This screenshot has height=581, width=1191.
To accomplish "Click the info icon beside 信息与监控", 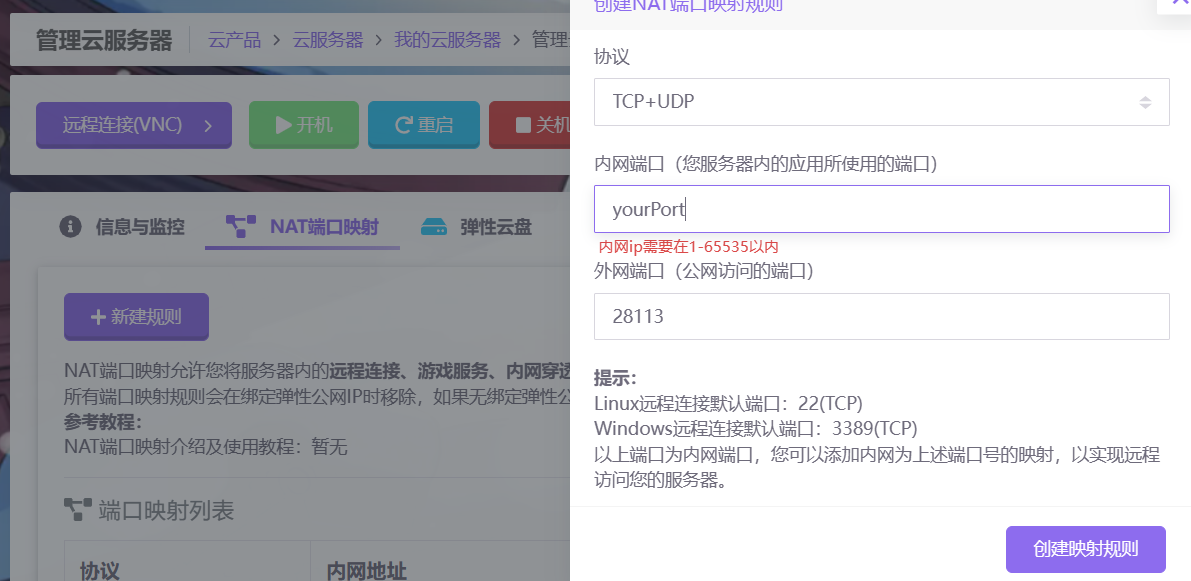I will 70,226.
